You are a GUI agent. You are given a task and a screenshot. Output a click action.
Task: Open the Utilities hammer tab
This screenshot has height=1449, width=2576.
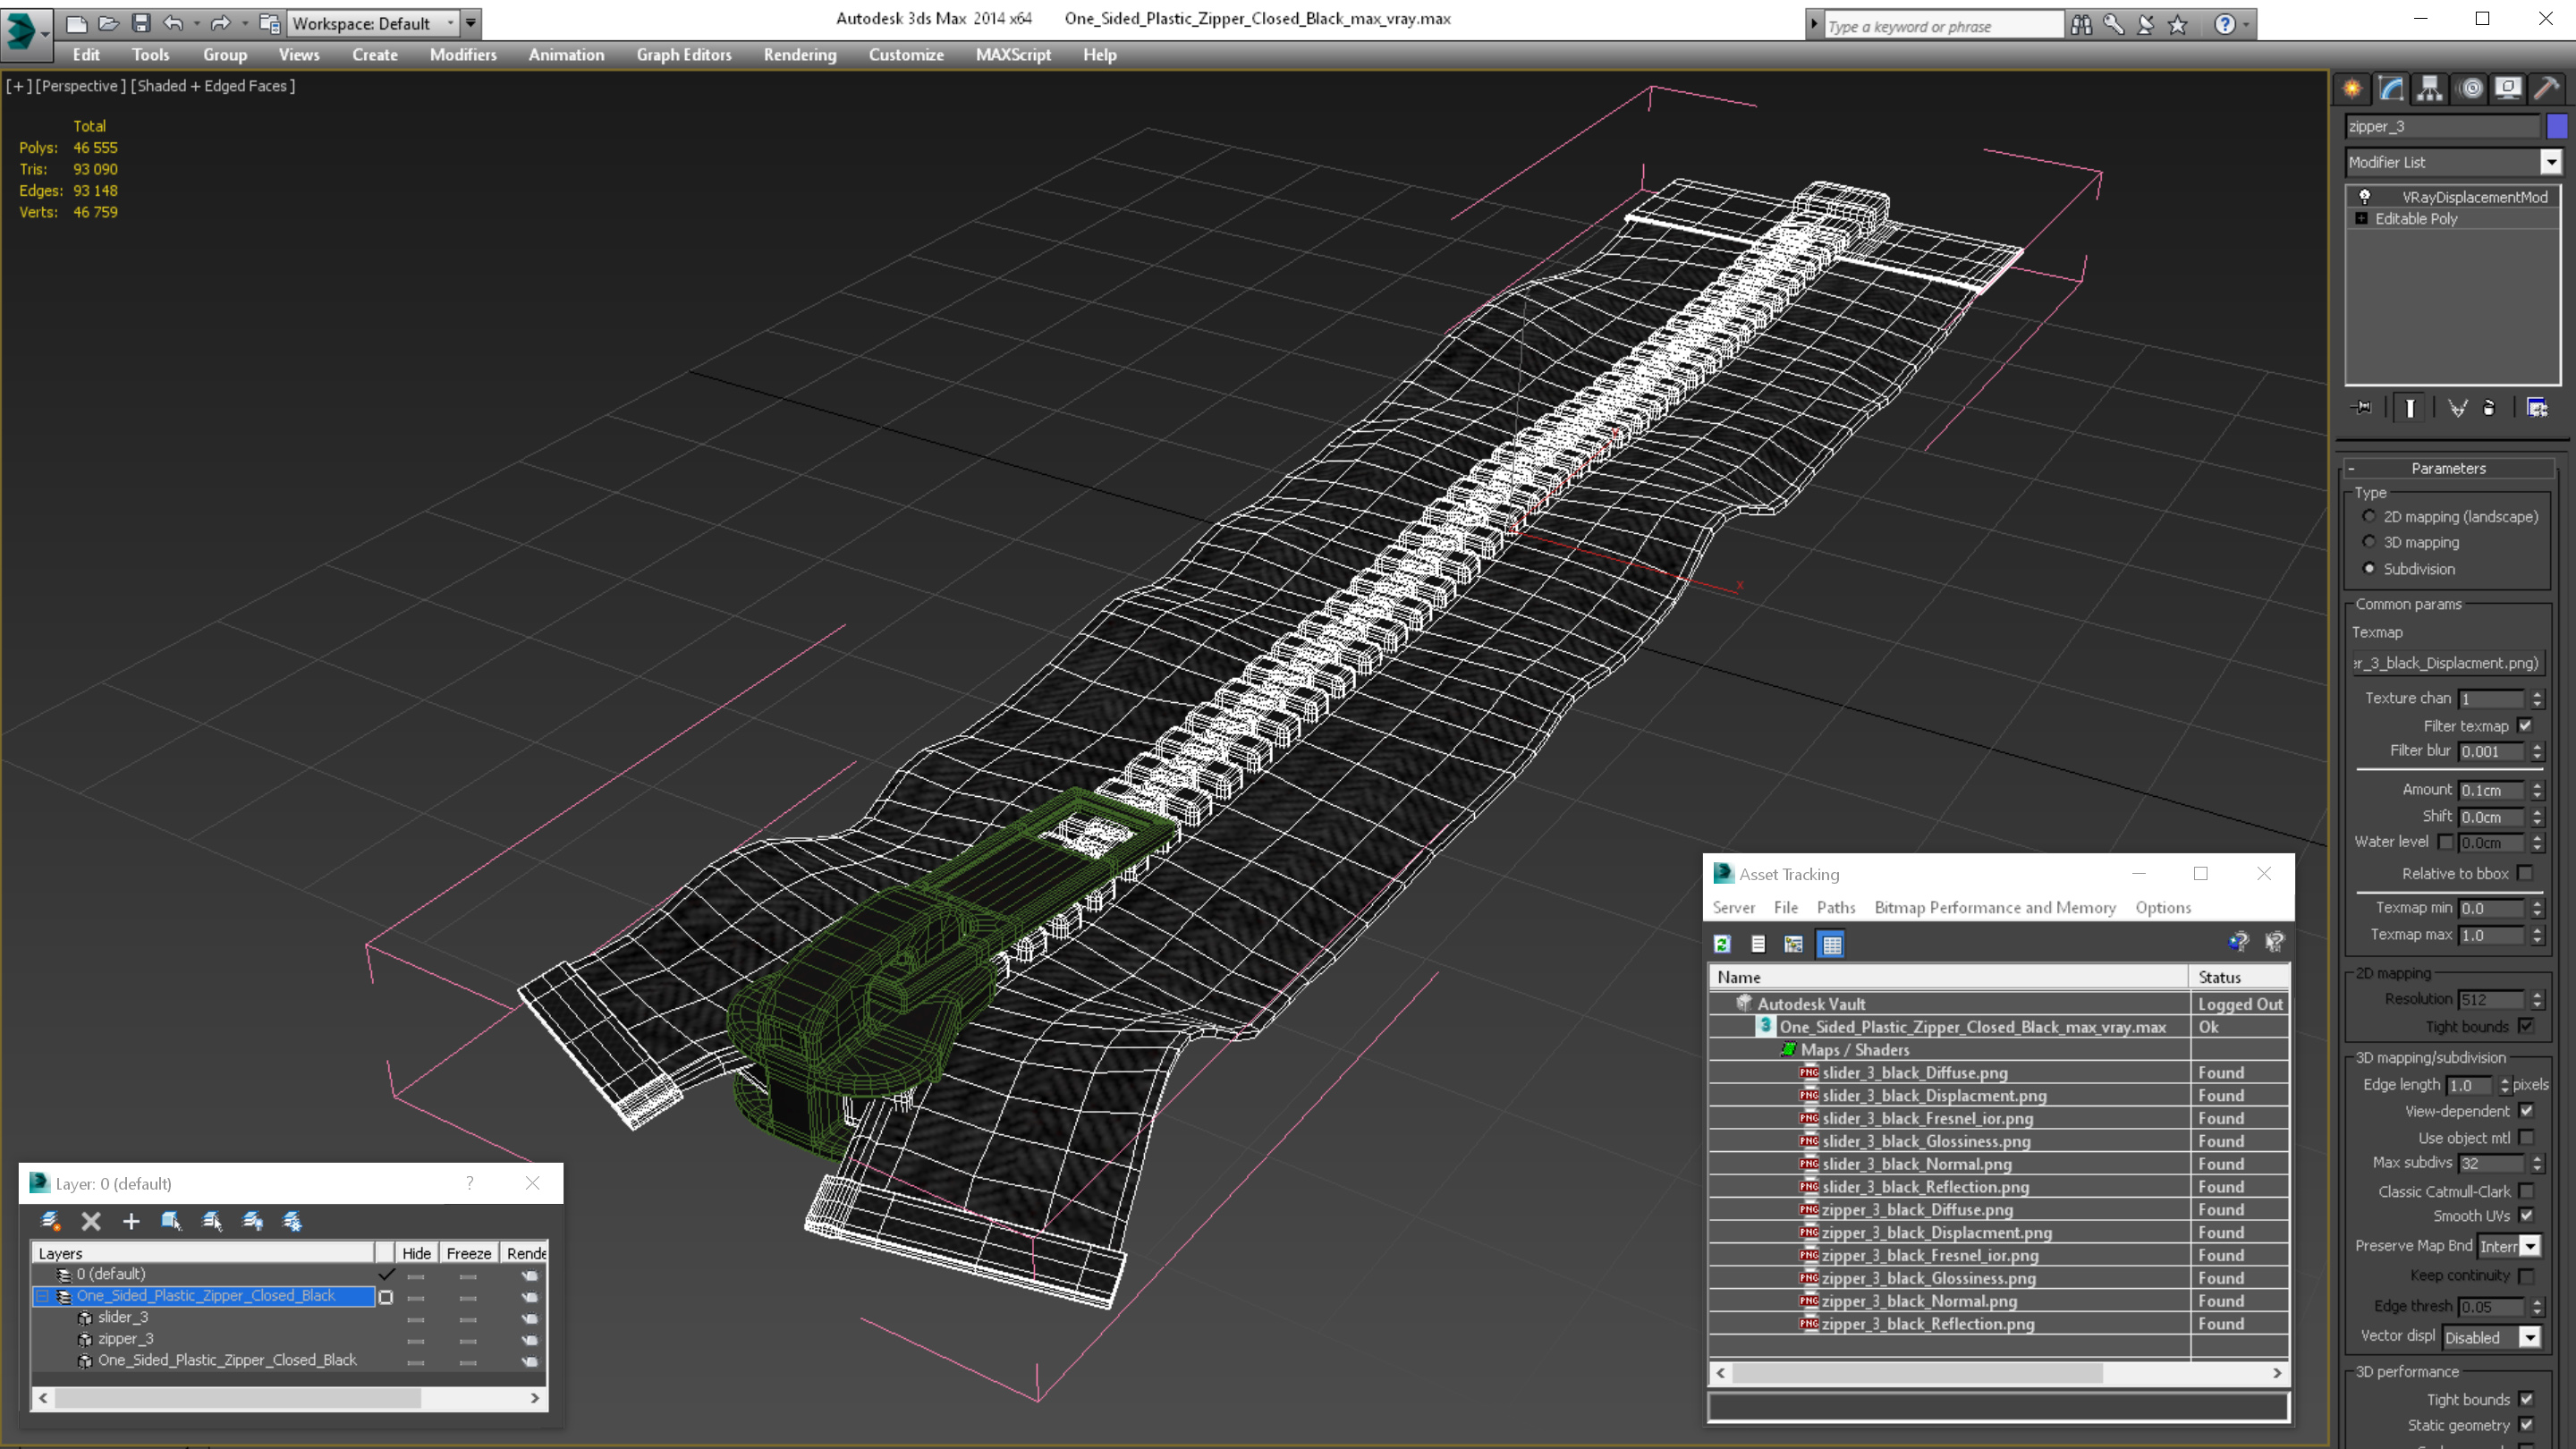2546,89
